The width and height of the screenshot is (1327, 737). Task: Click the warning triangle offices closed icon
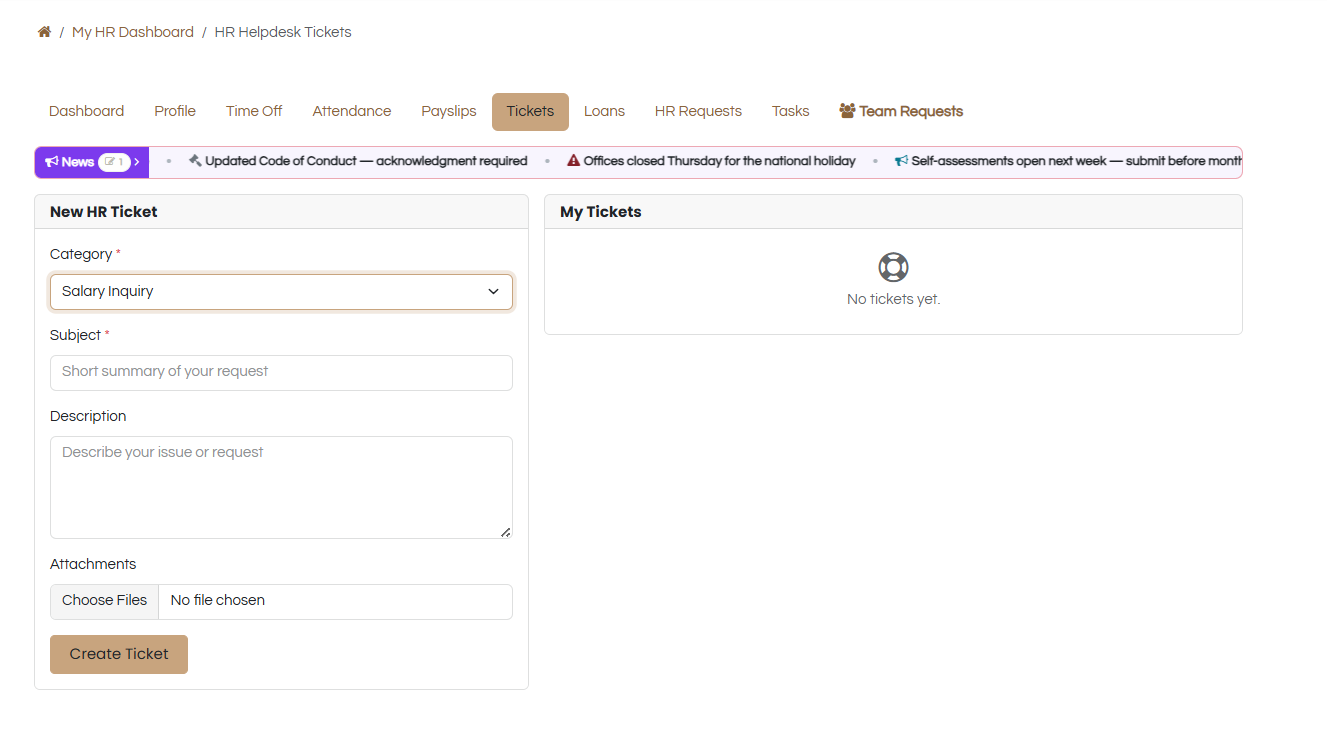[573, 161]
